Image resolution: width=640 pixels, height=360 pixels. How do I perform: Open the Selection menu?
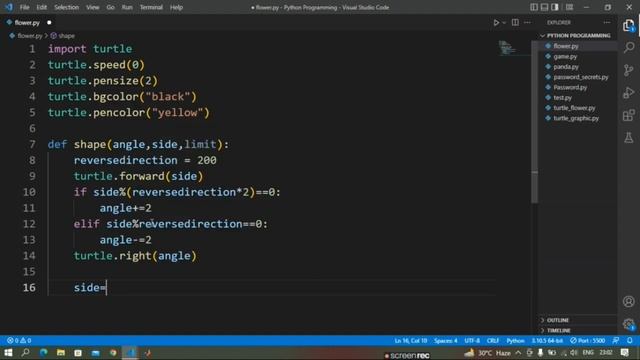[67, 7]
